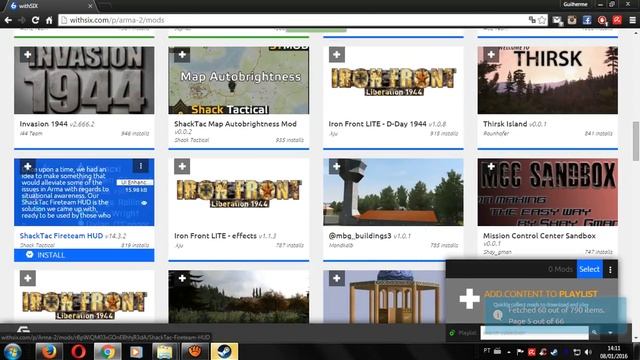Open the ShackTac Map Autobrightness Mod title
640x360 pixels.
(236, 124)
